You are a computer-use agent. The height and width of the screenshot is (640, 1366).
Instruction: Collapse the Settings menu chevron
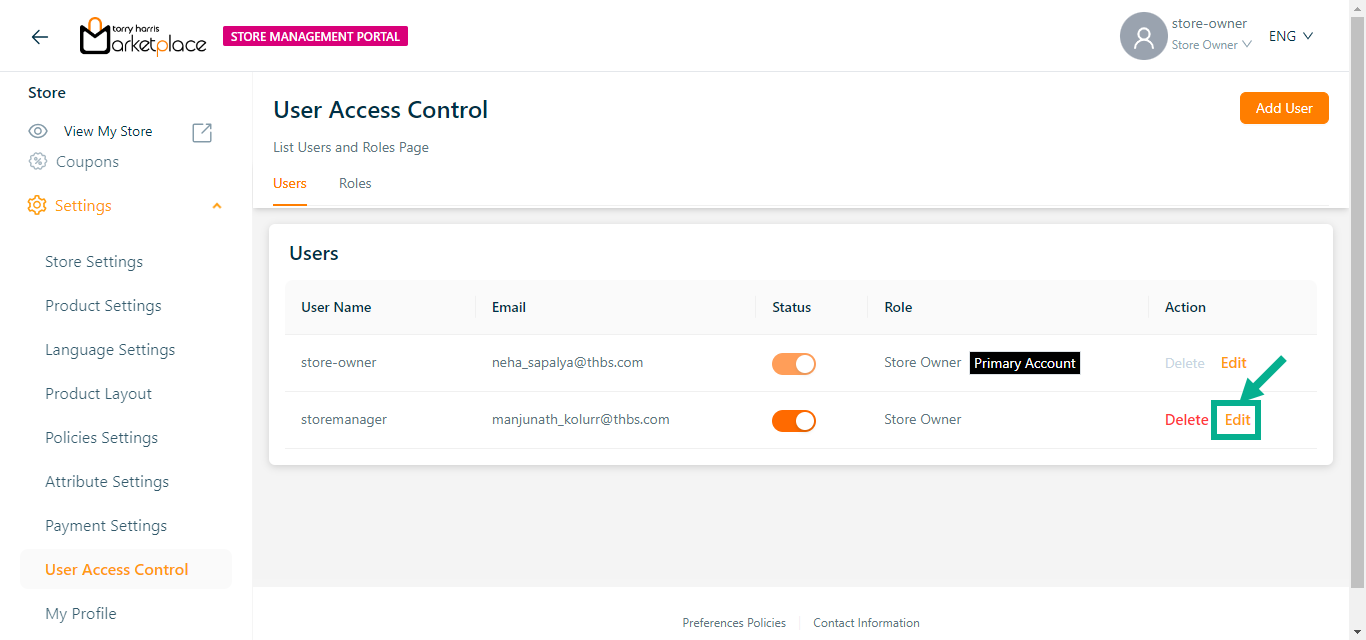pos(217,206)
